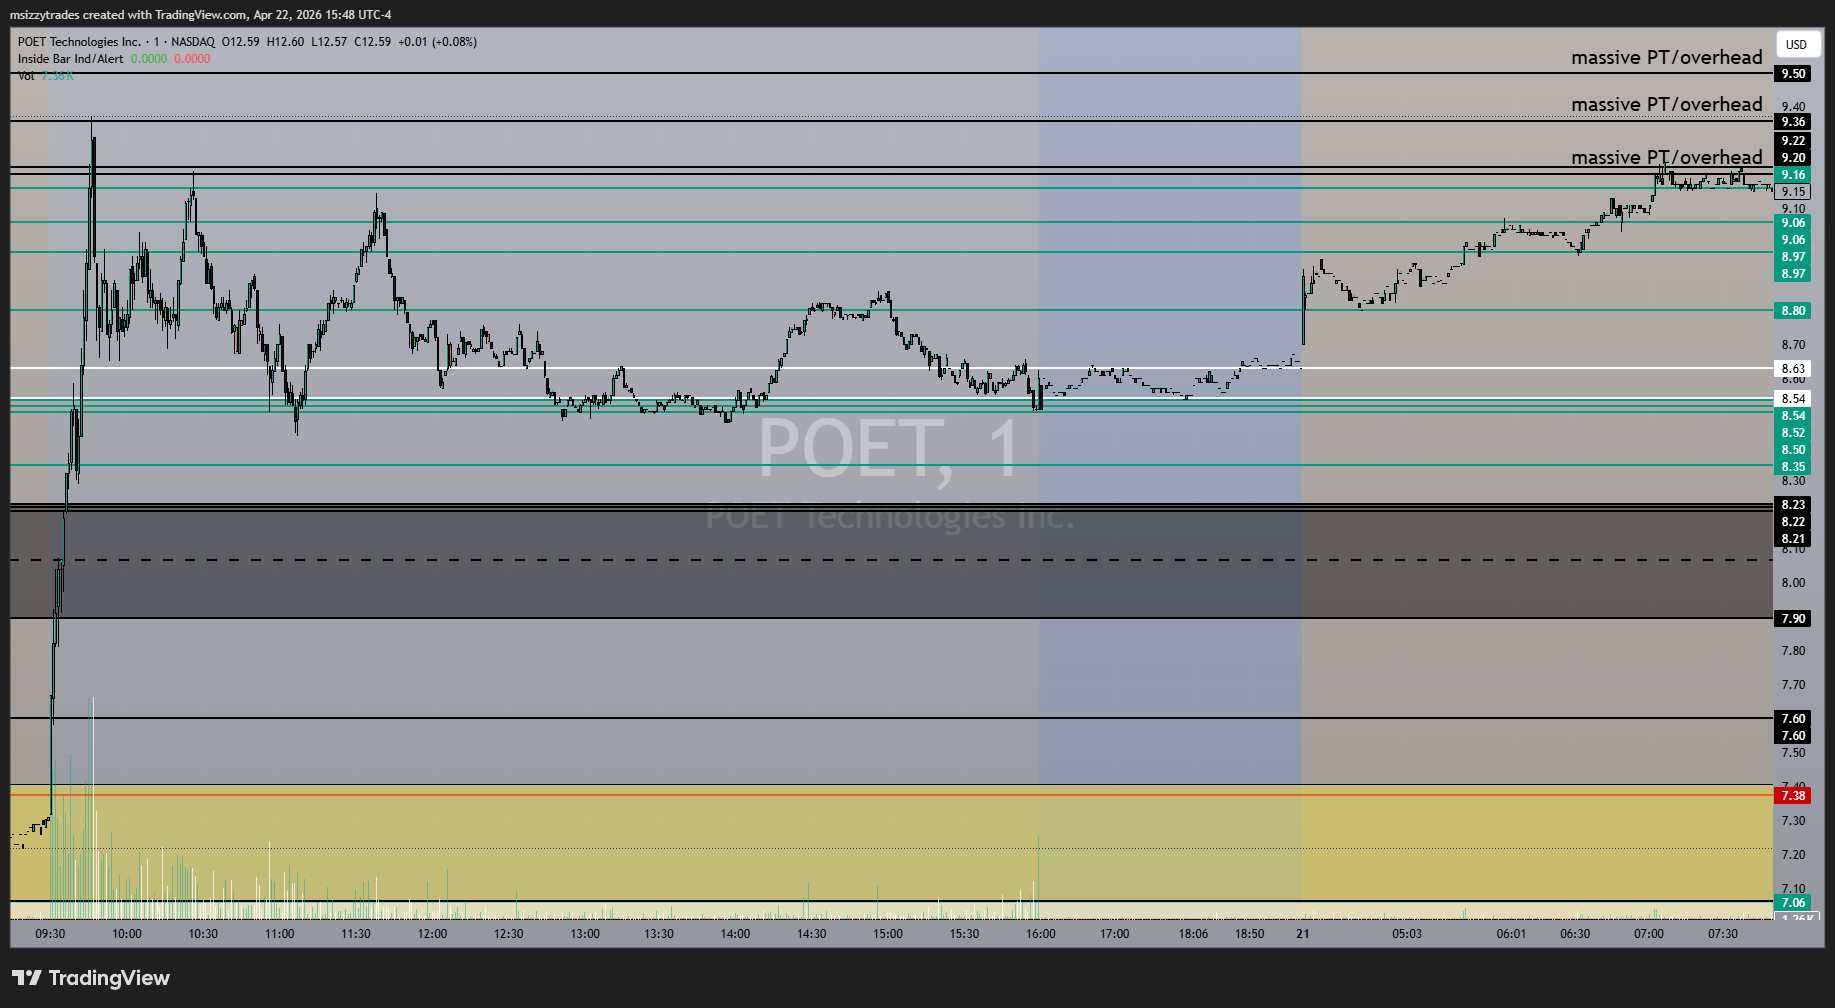
Task: Click the TradingView logo in the footer
Action: [x=91, y=978]
